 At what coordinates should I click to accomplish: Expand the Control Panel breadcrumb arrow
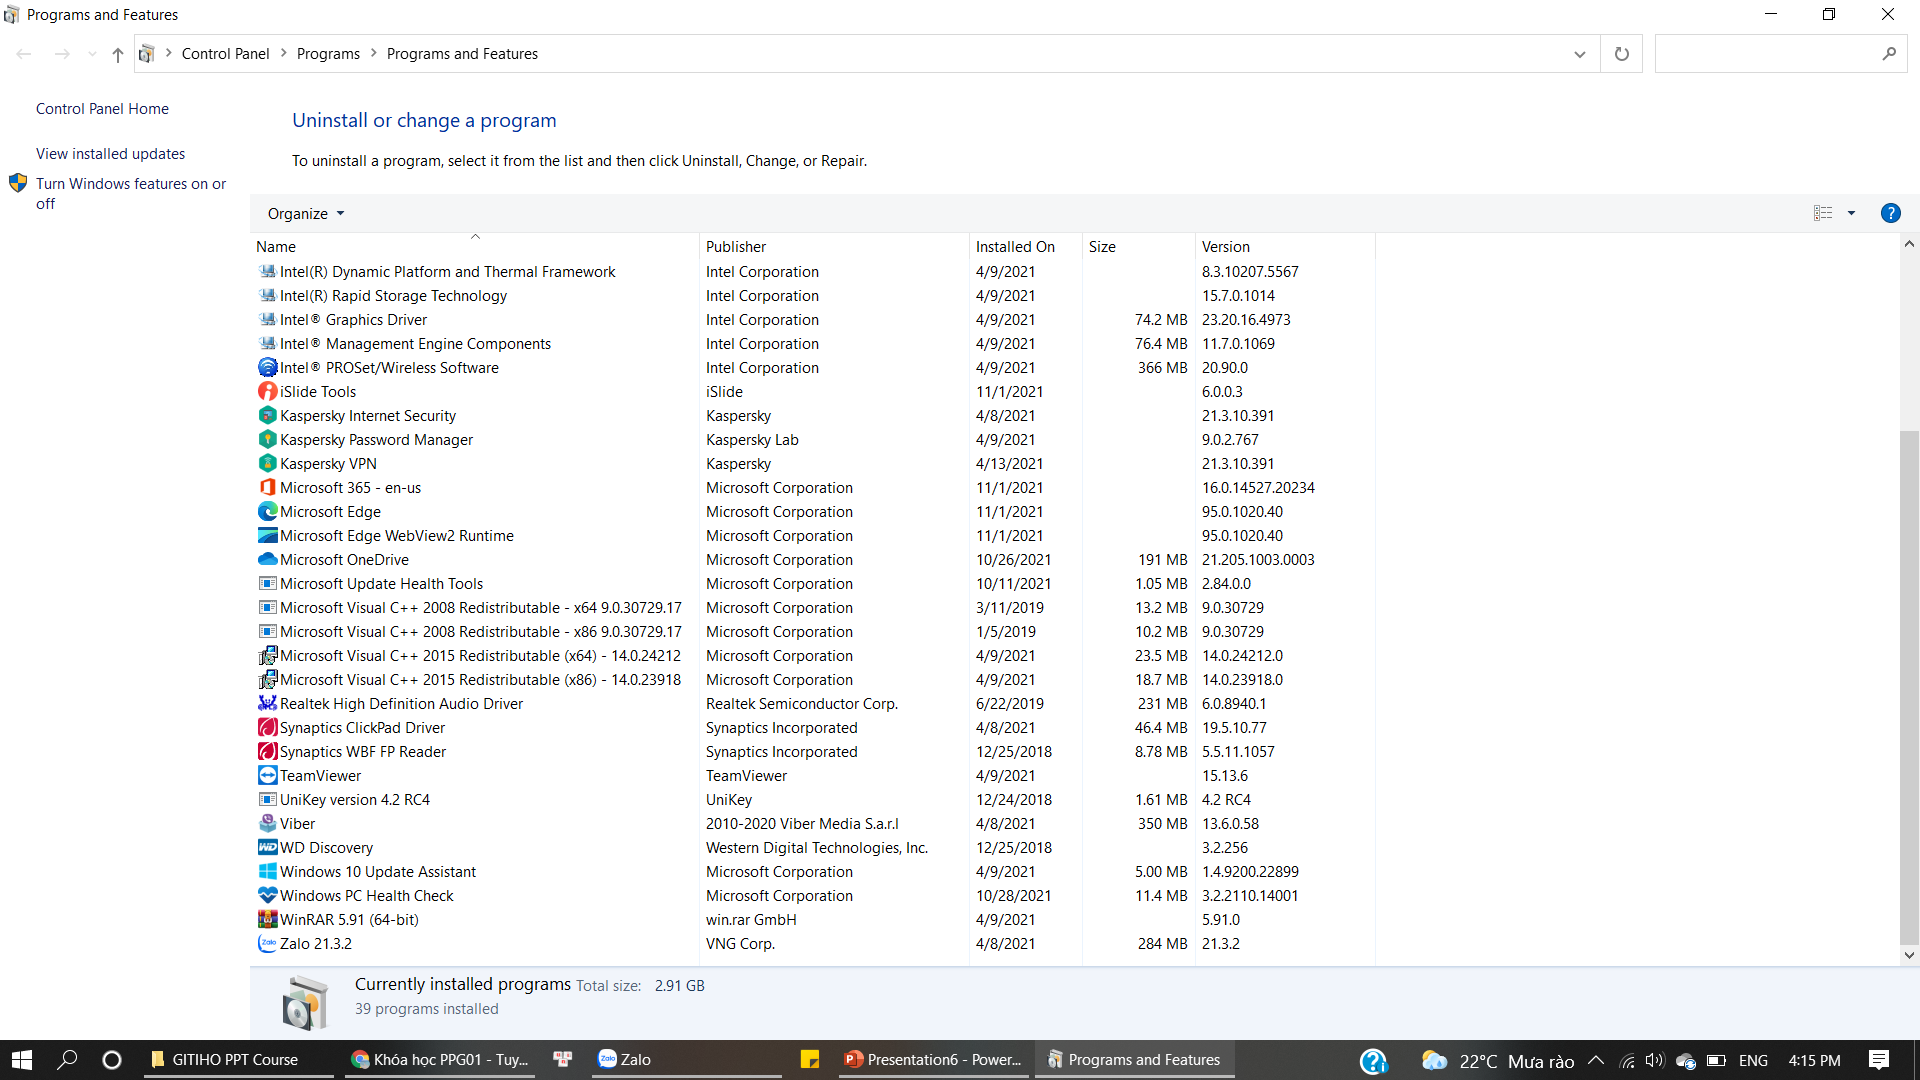click(283, 53)
